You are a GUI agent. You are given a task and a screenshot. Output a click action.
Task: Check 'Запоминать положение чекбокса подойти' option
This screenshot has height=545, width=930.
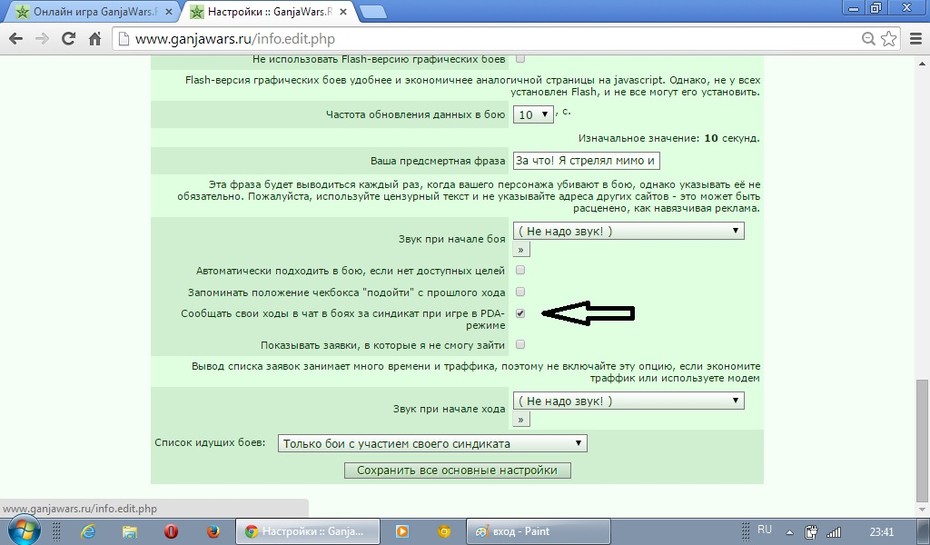[520, 291]
